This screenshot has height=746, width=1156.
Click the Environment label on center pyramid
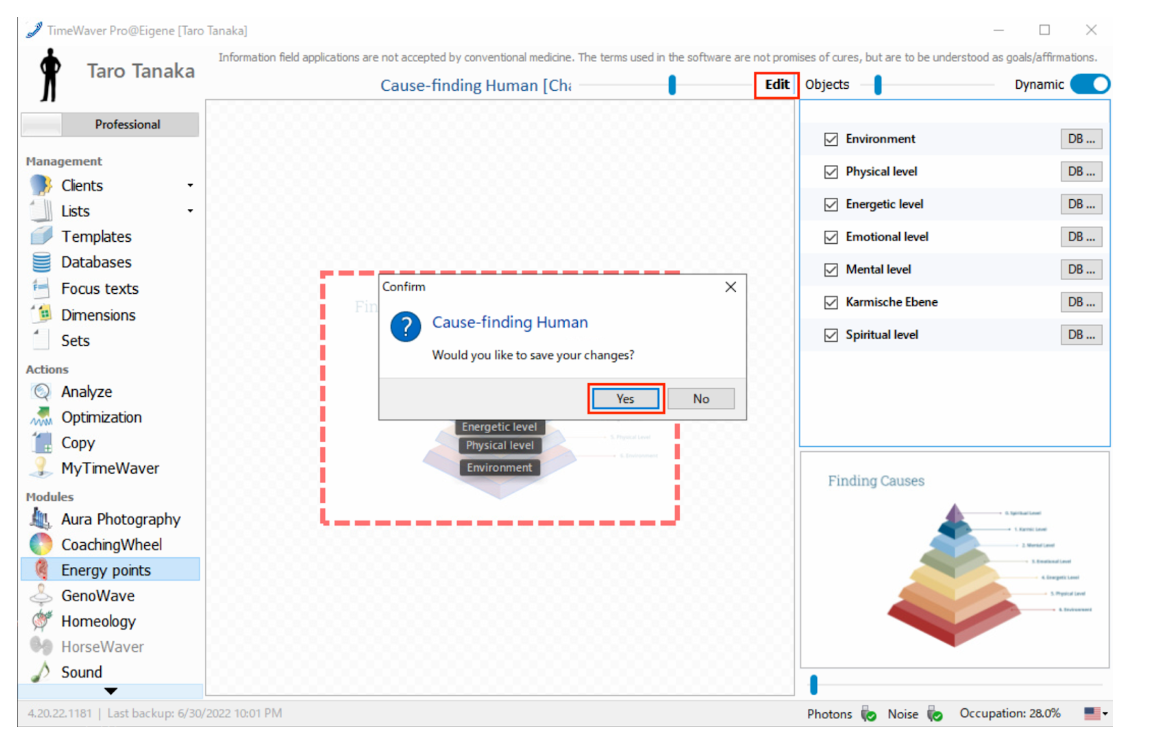[499, 467]
